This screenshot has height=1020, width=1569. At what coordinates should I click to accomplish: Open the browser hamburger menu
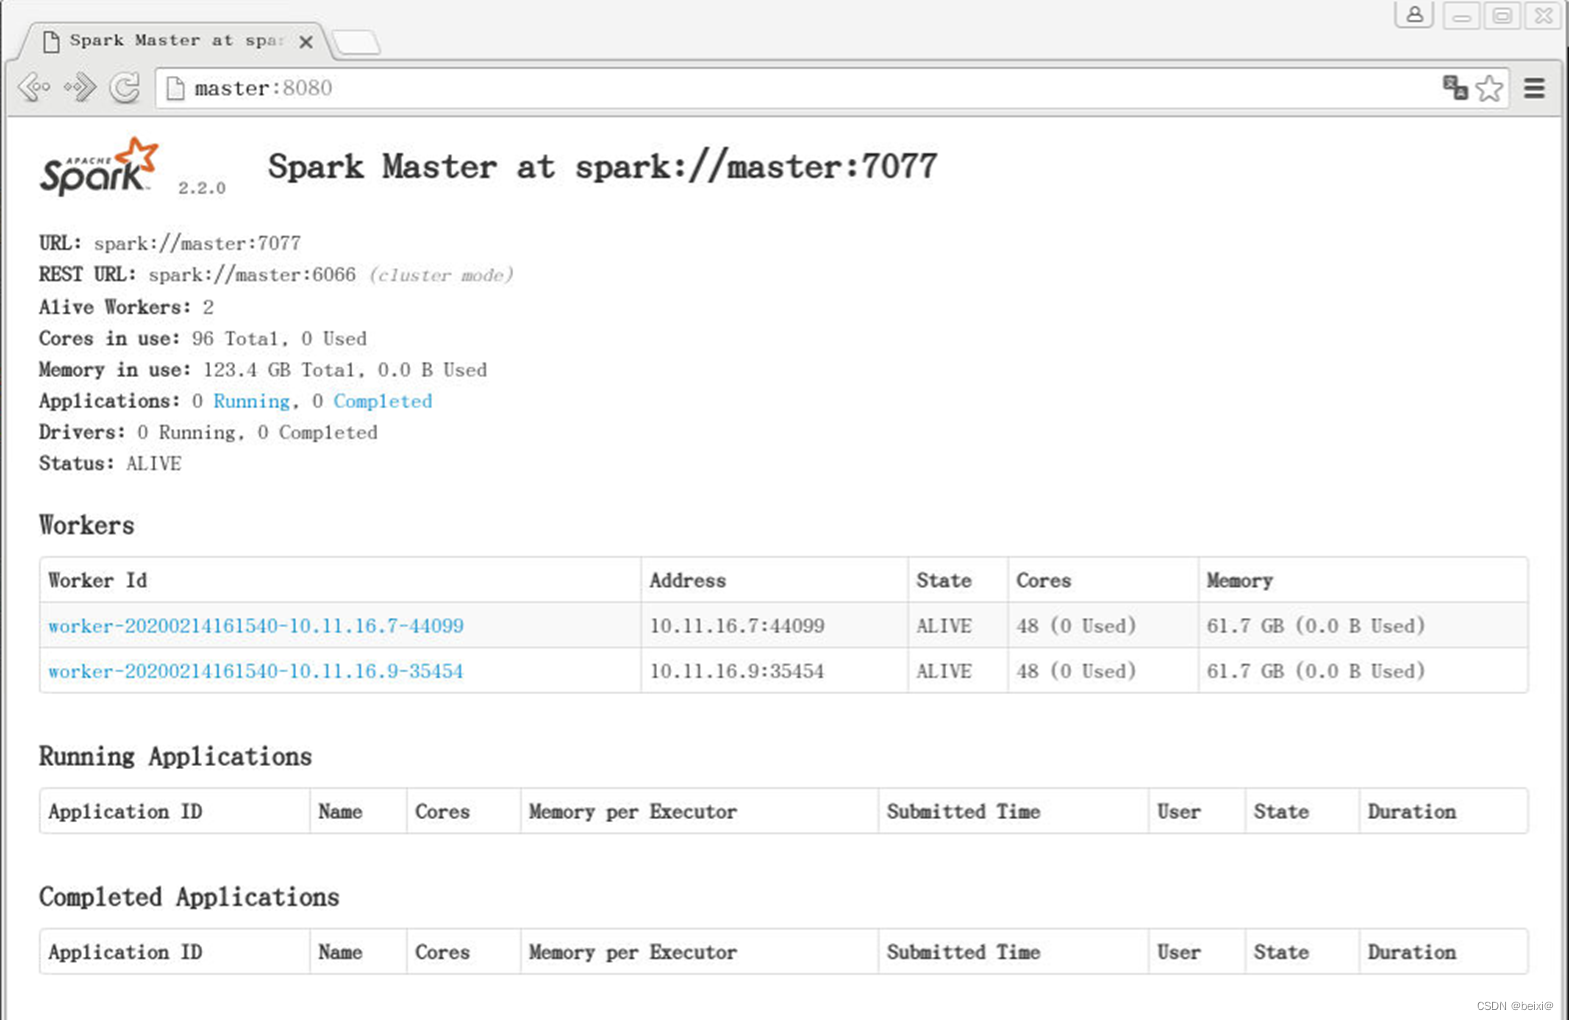pyautogui.click(x=1535, y=88)
